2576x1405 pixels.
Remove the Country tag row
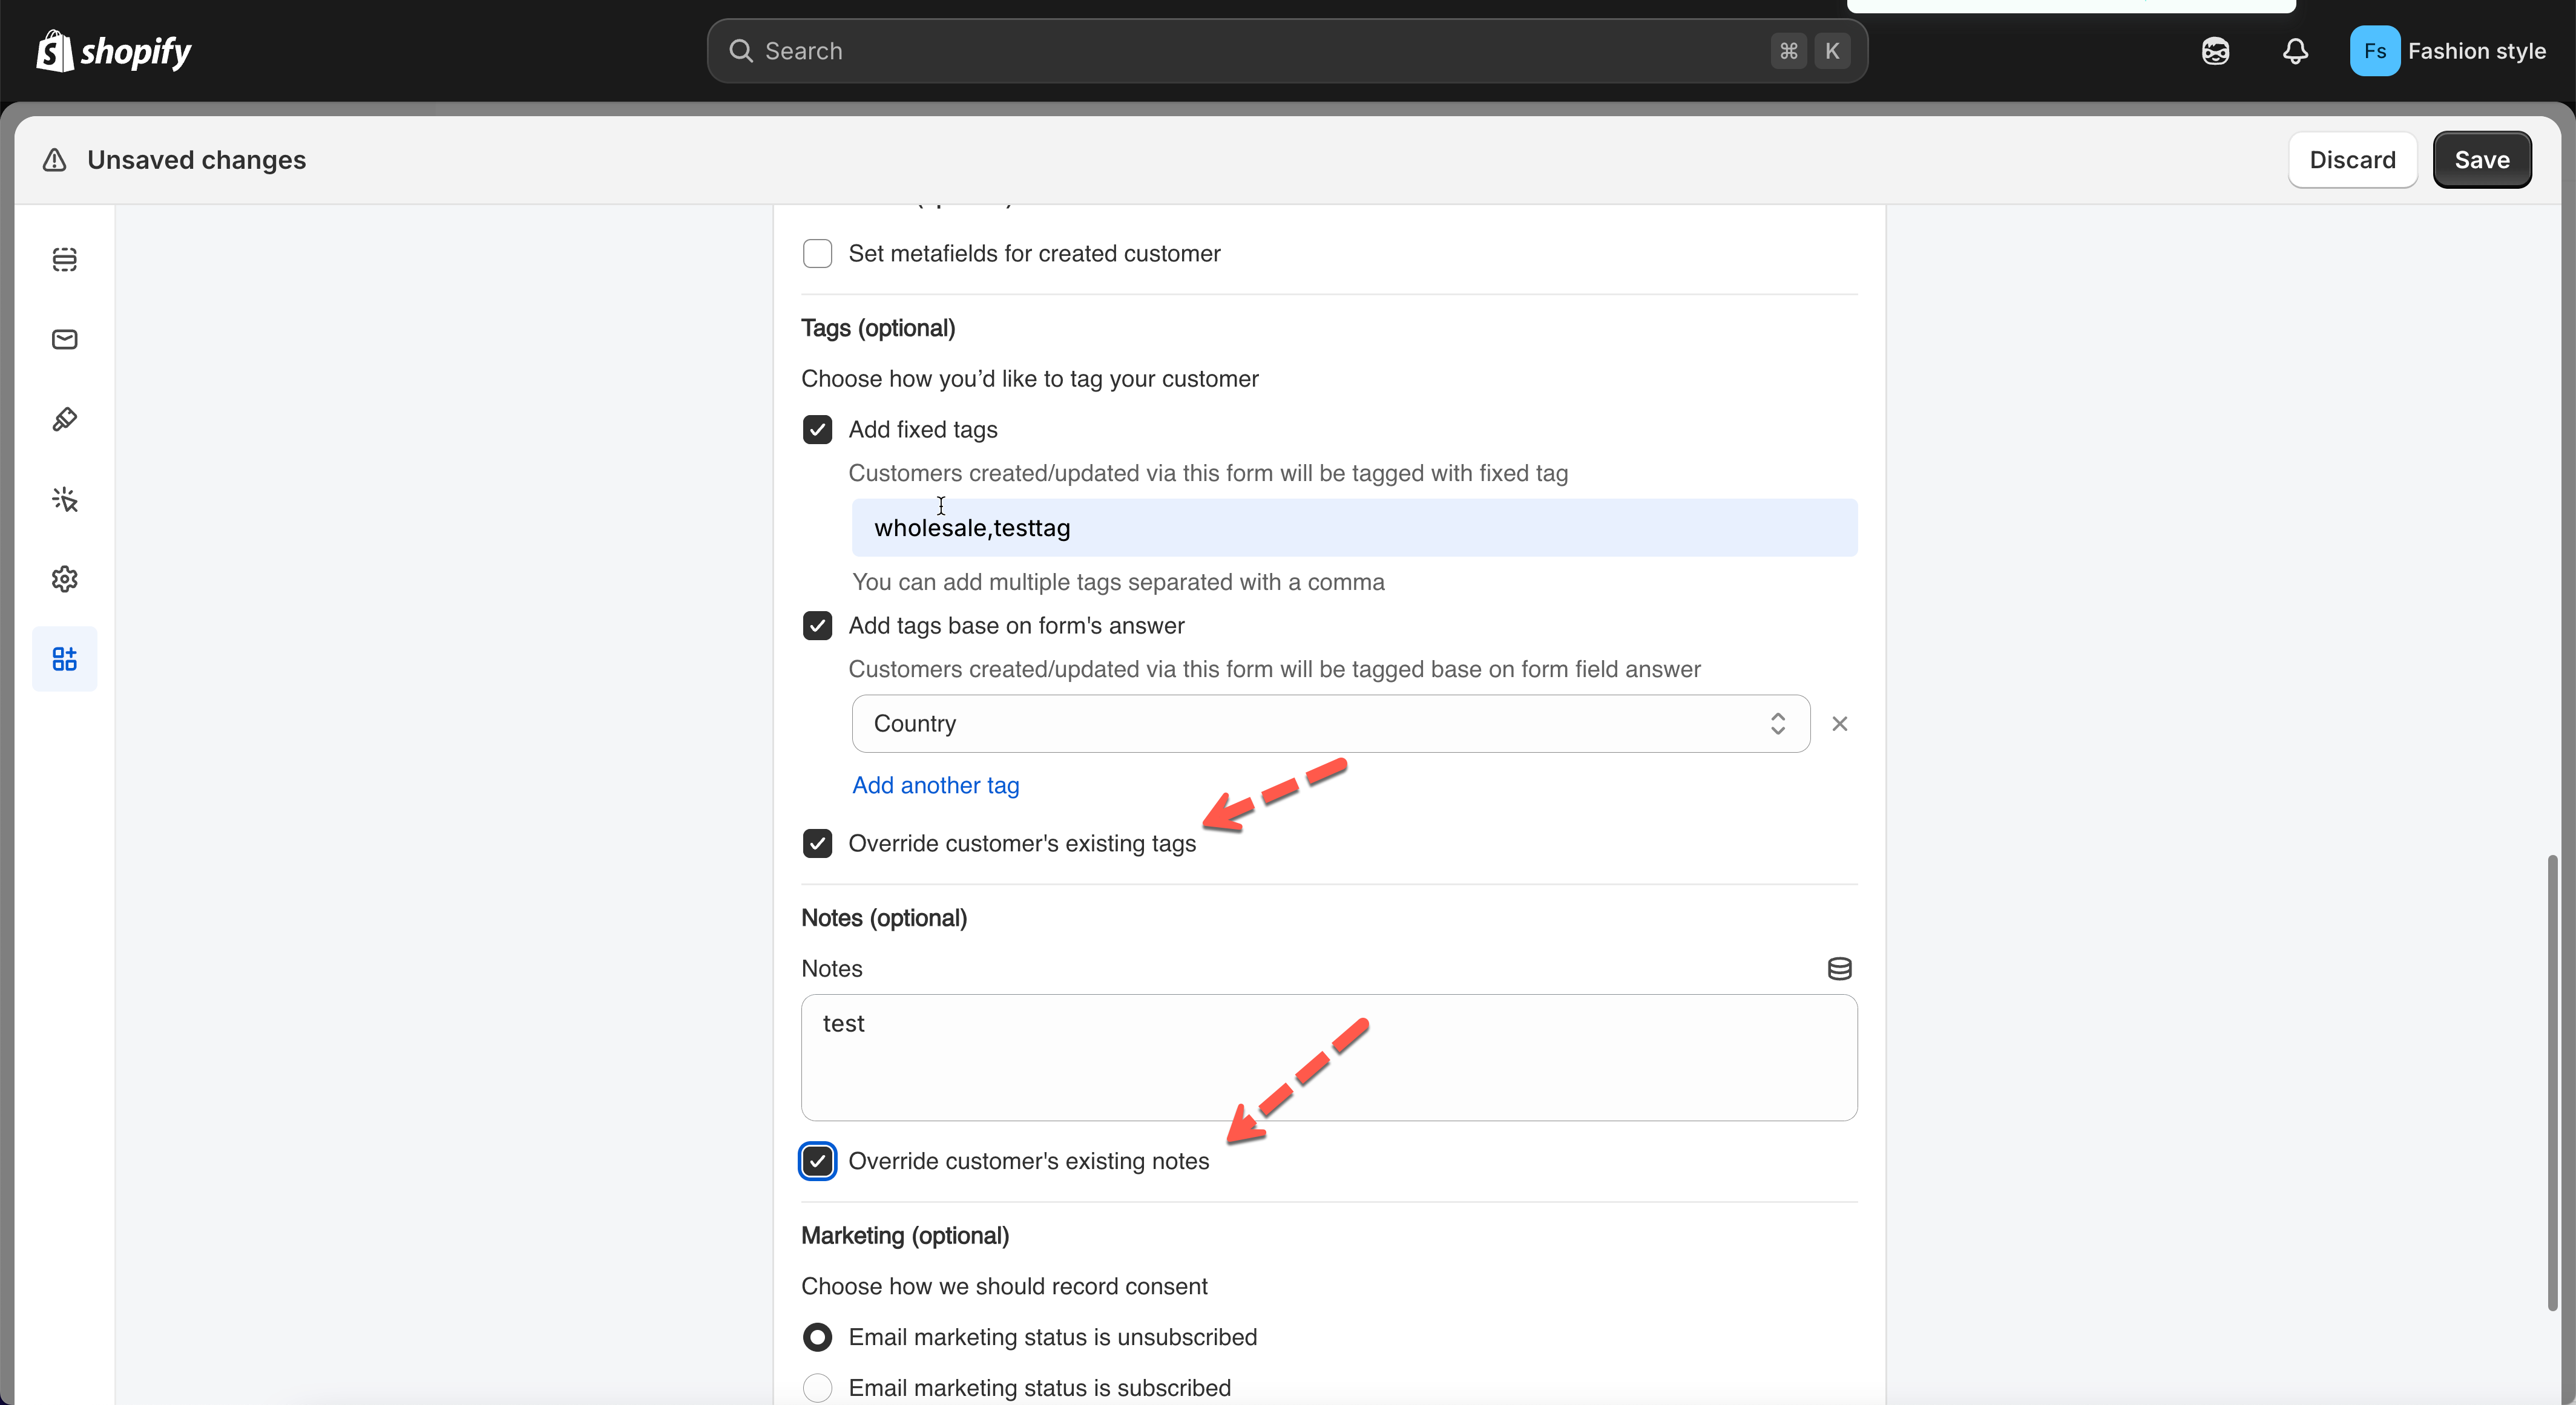[1839, 724]
